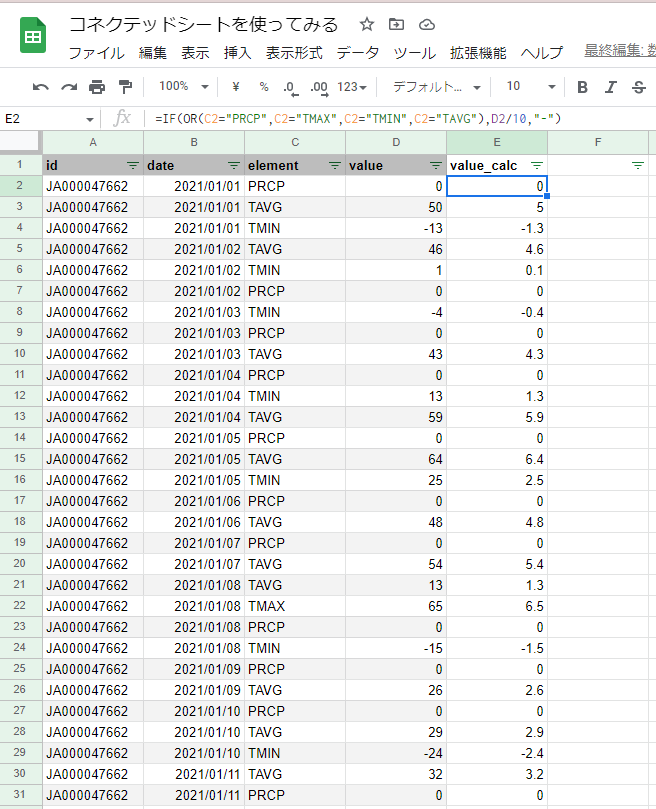This screenshot has width=656, height=809.
Task: Star this spreadsheet document
Action: 366,24
